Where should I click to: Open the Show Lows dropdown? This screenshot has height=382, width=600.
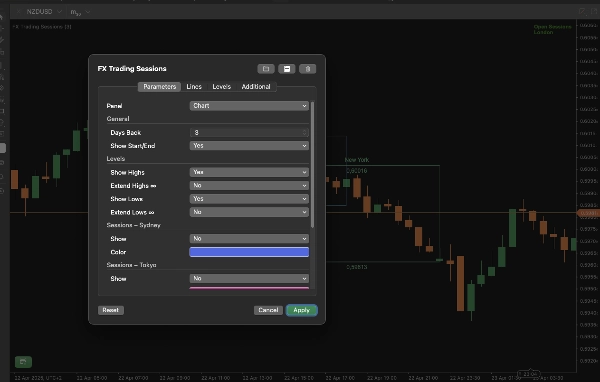(249, 199)
